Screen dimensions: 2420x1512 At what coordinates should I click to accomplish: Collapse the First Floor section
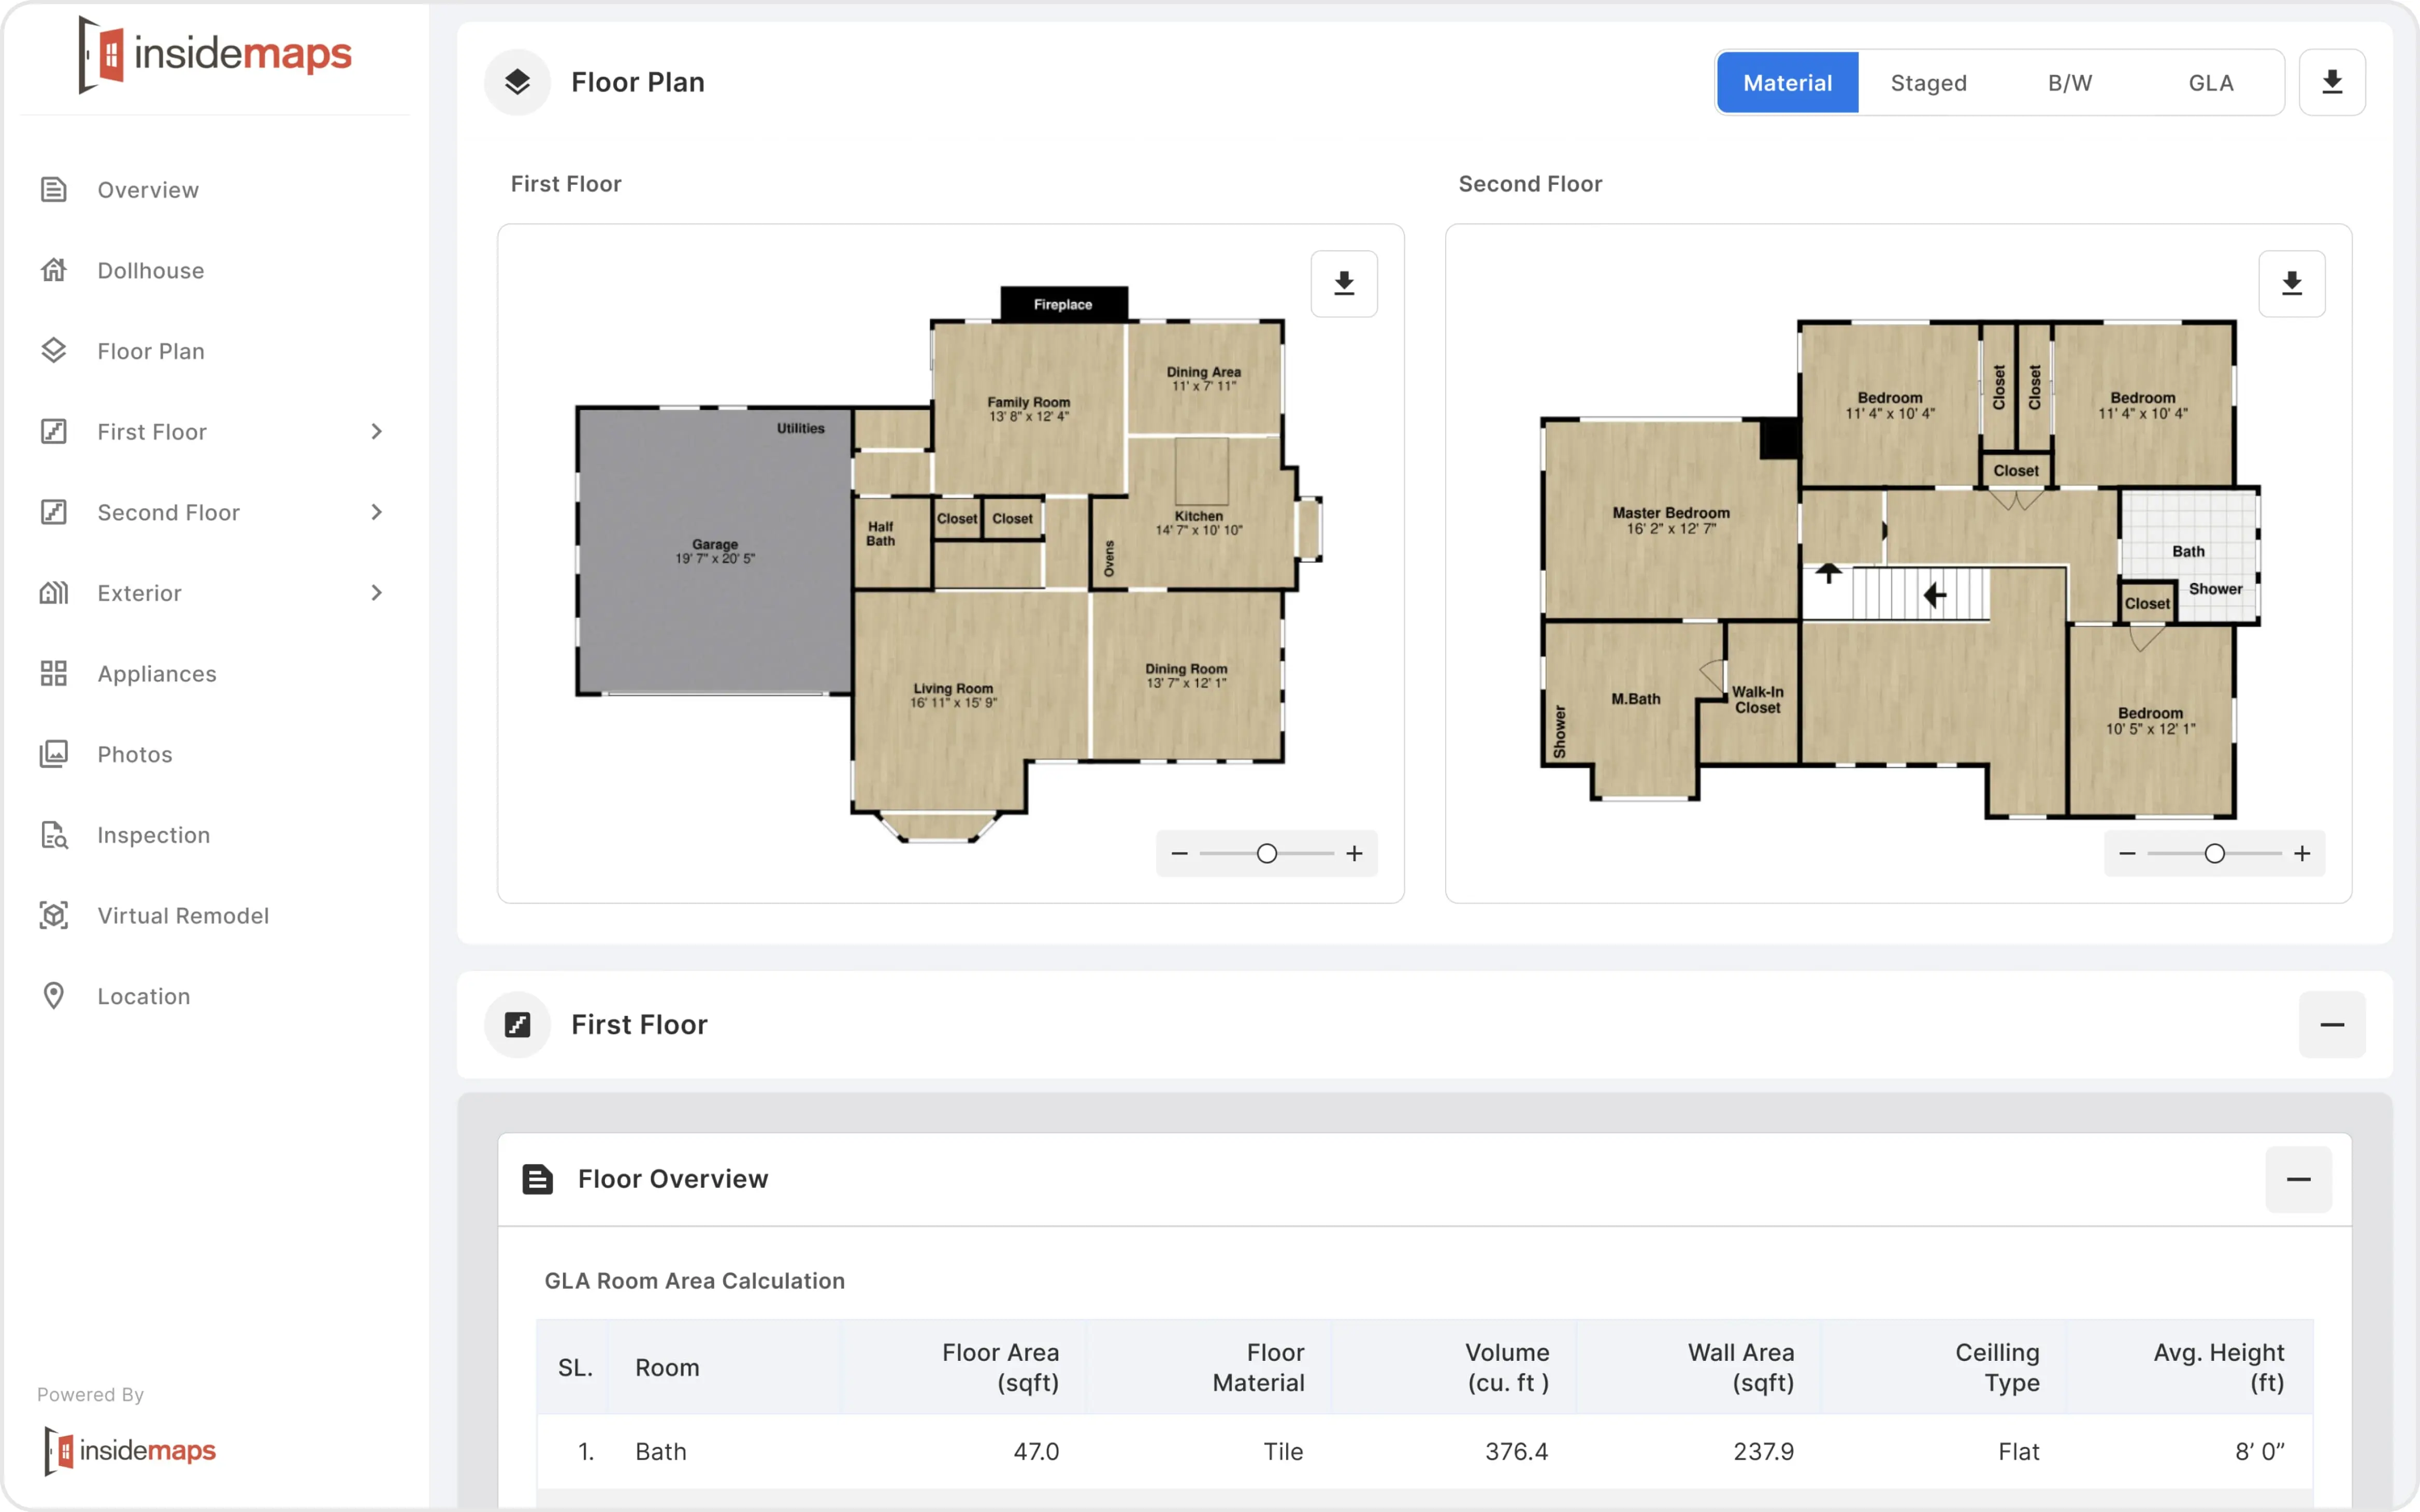pyautogui.click(x=2331, y=1025)
